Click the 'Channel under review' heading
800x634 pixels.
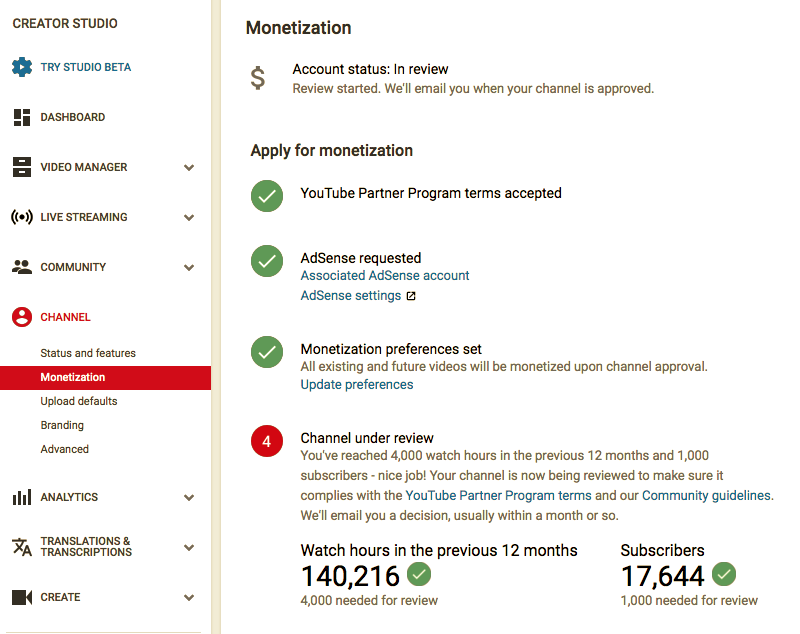coord(367,438)
